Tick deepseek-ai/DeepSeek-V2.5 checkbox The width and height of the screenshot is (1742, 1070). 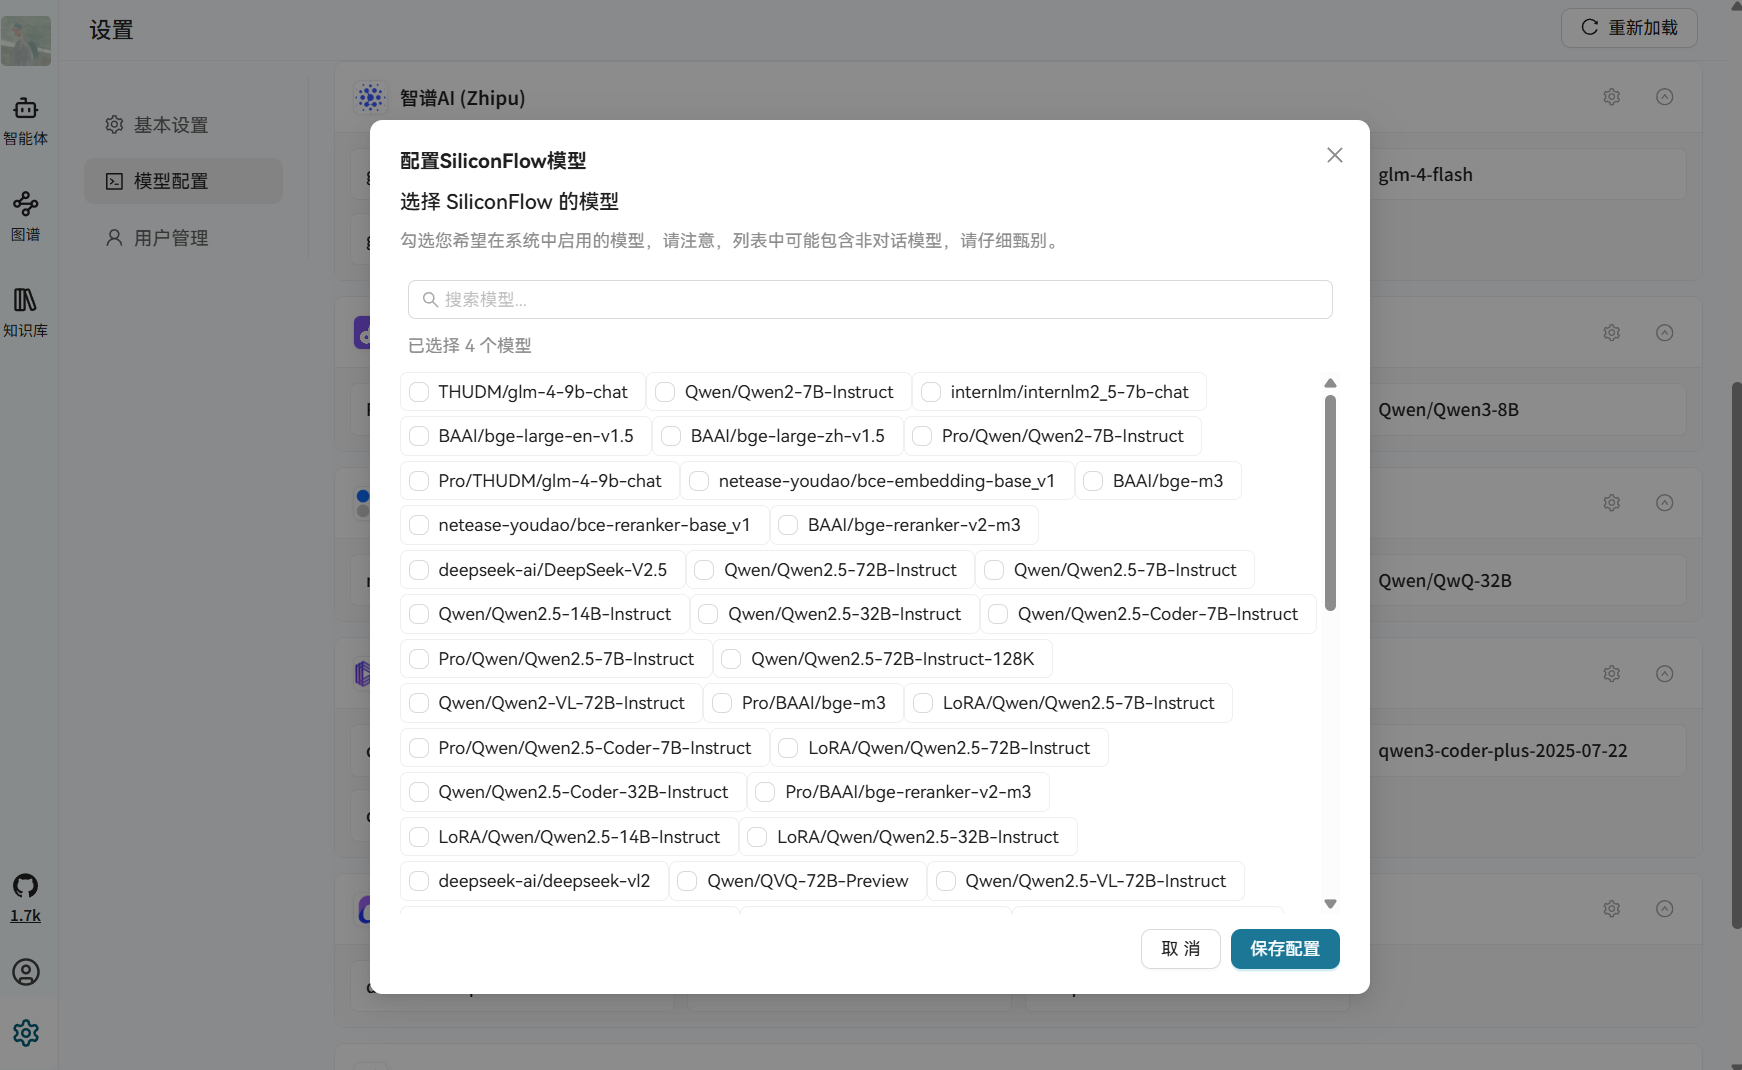(419, 570)
